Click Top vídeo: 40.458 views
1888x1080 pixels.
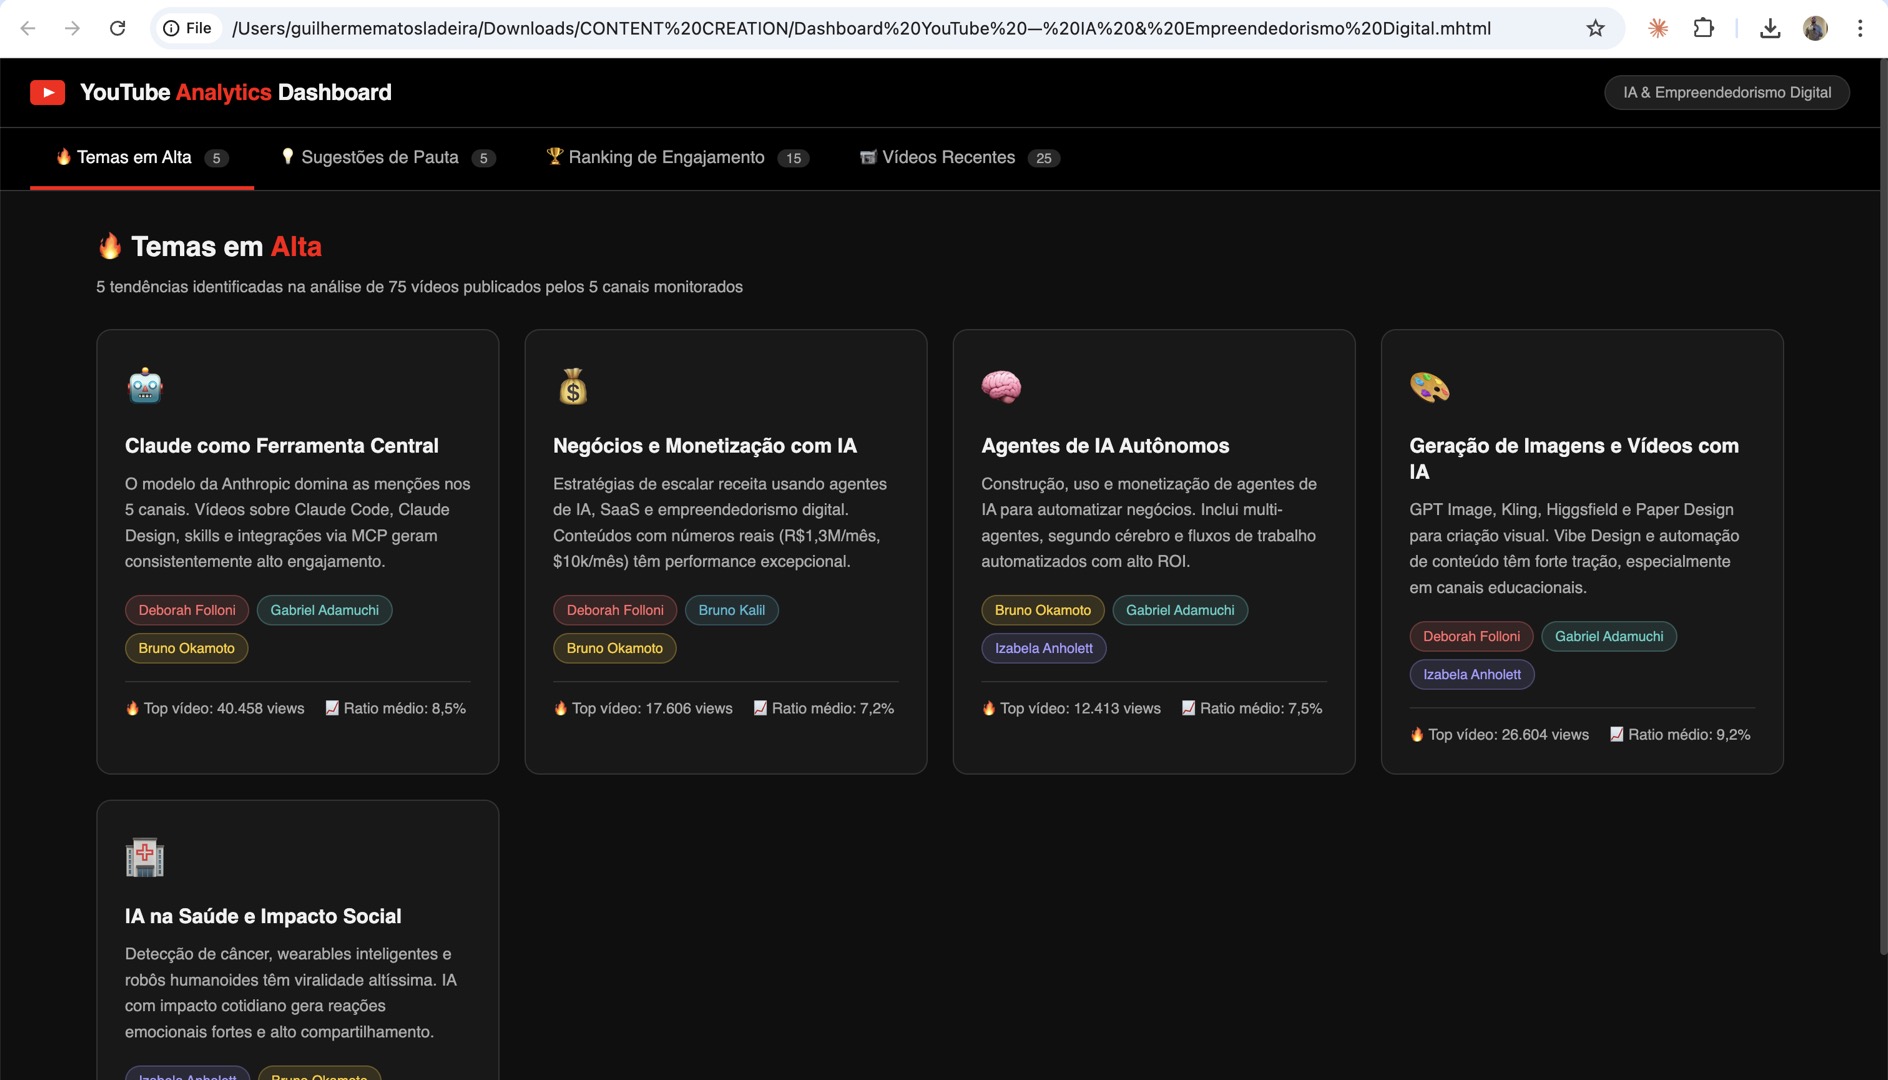point(215,708)
